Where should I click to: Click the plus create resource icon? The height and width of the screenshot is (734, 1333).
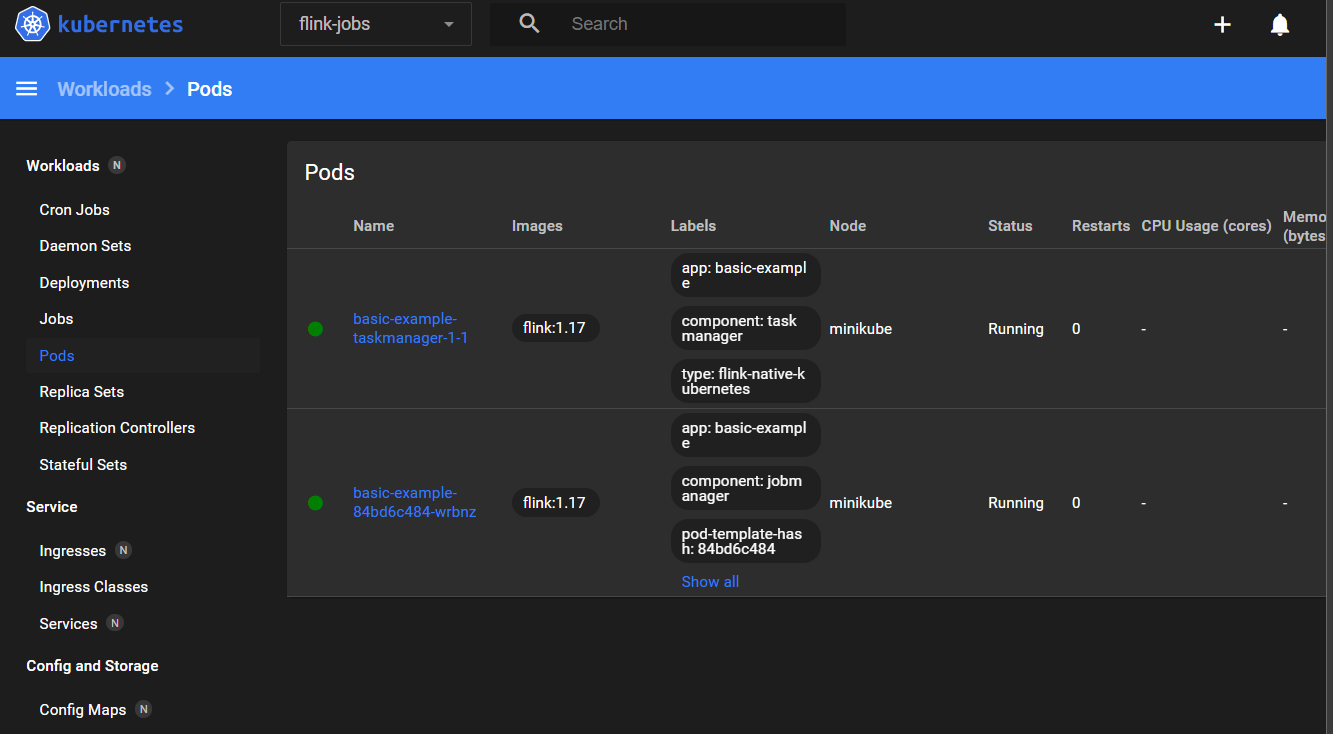1222,25
